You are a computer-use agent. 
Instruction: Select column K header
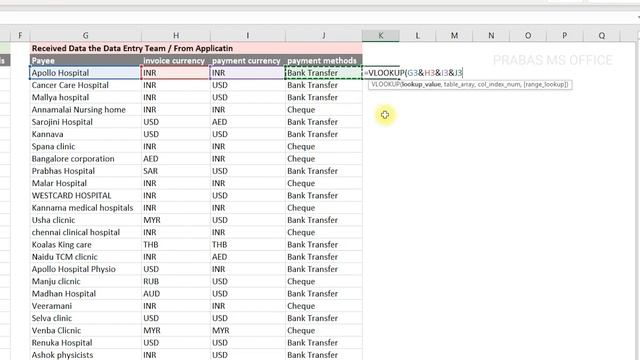pyautogui.click(x=380, y=36)
